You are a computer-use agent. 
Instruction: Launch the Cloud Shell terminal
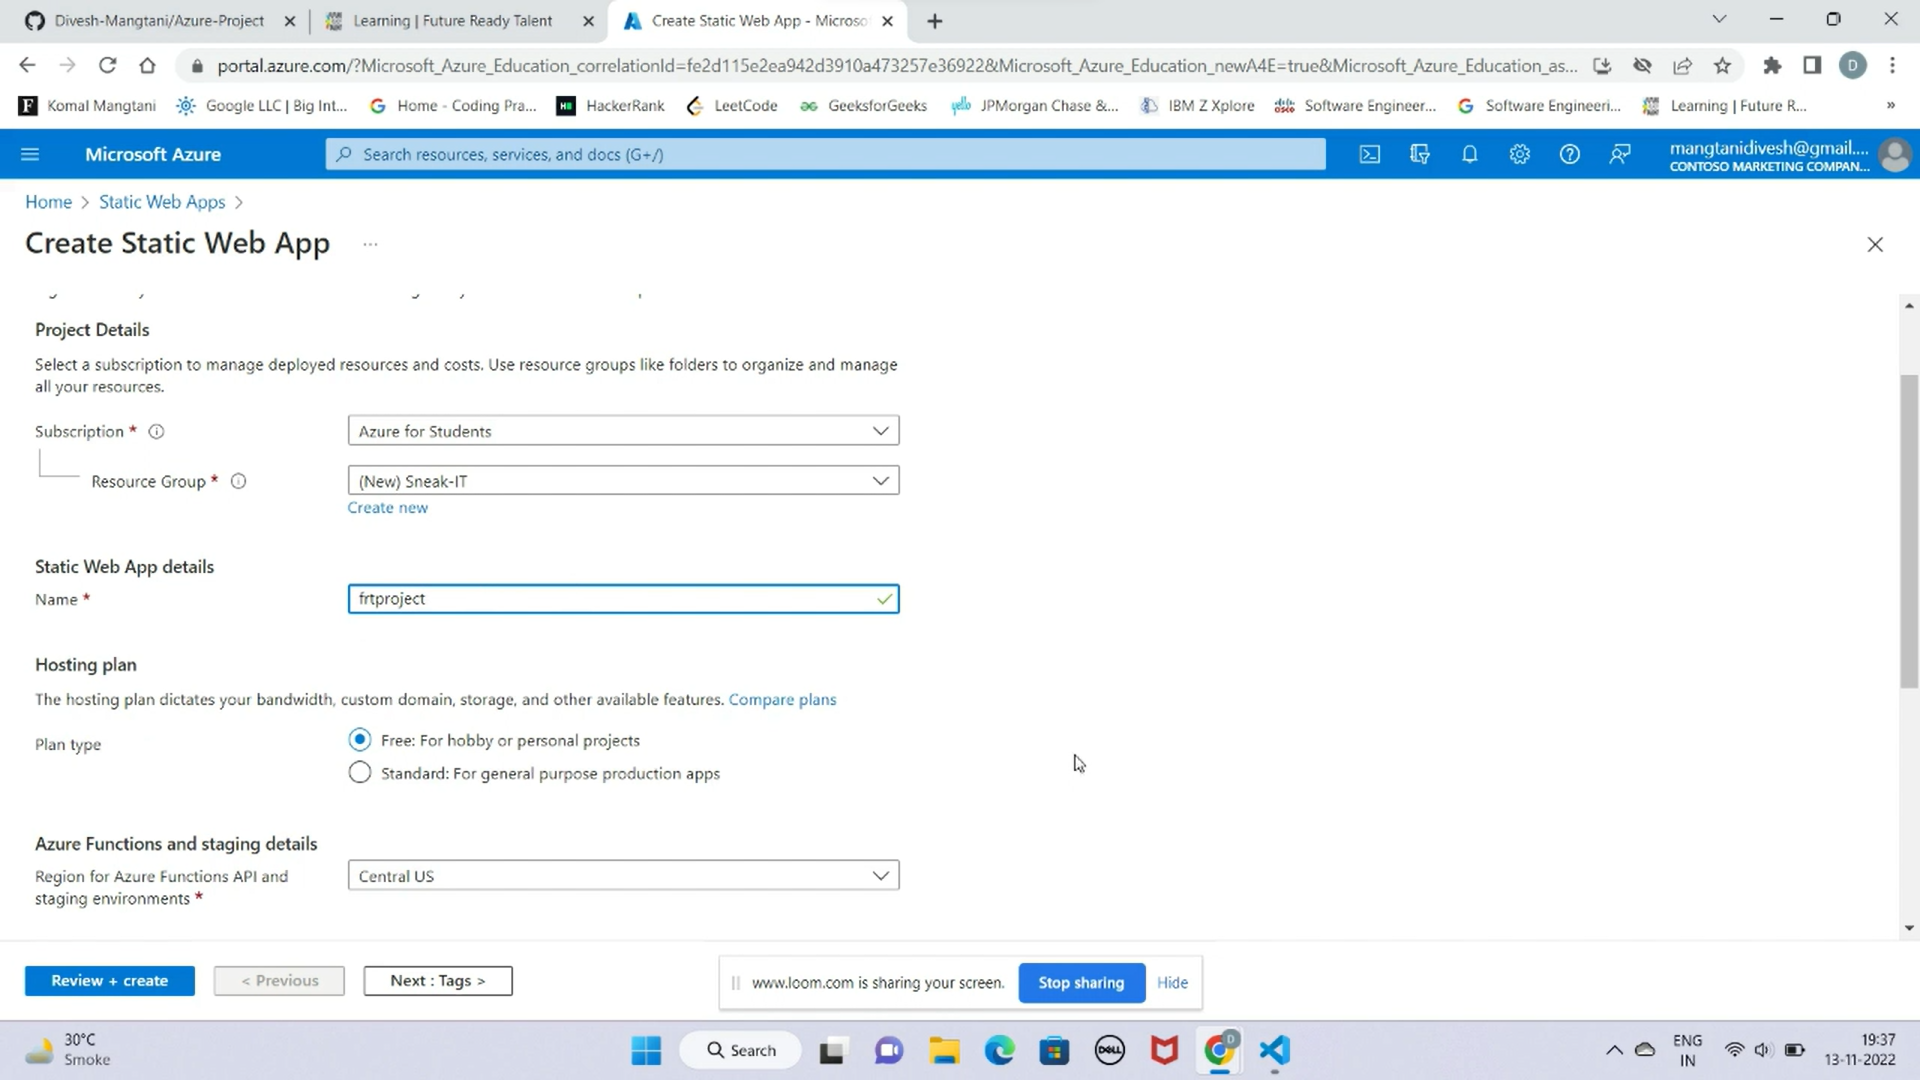pos(1369,153)
